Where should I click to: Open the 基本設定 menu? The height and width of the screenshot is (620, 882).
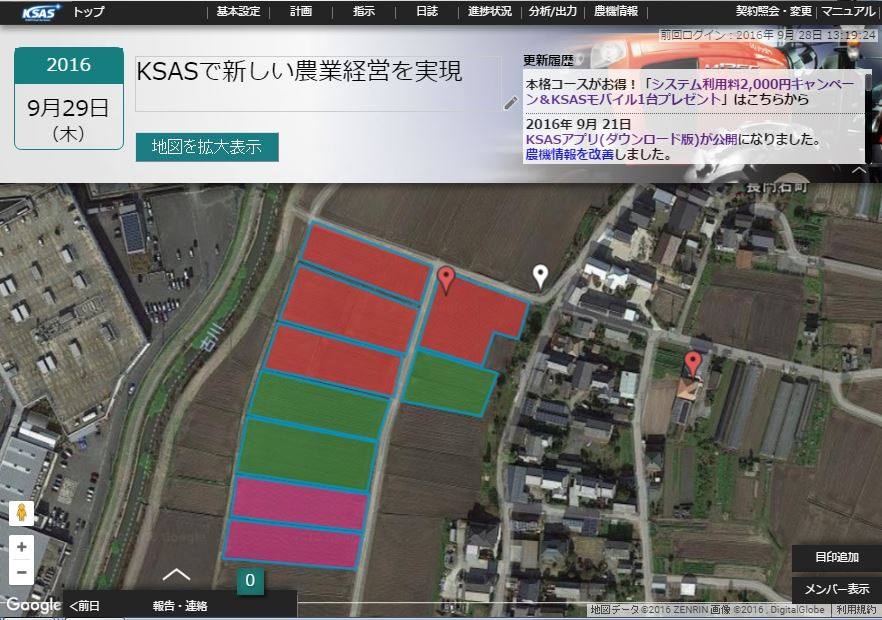tap(238, 11)
